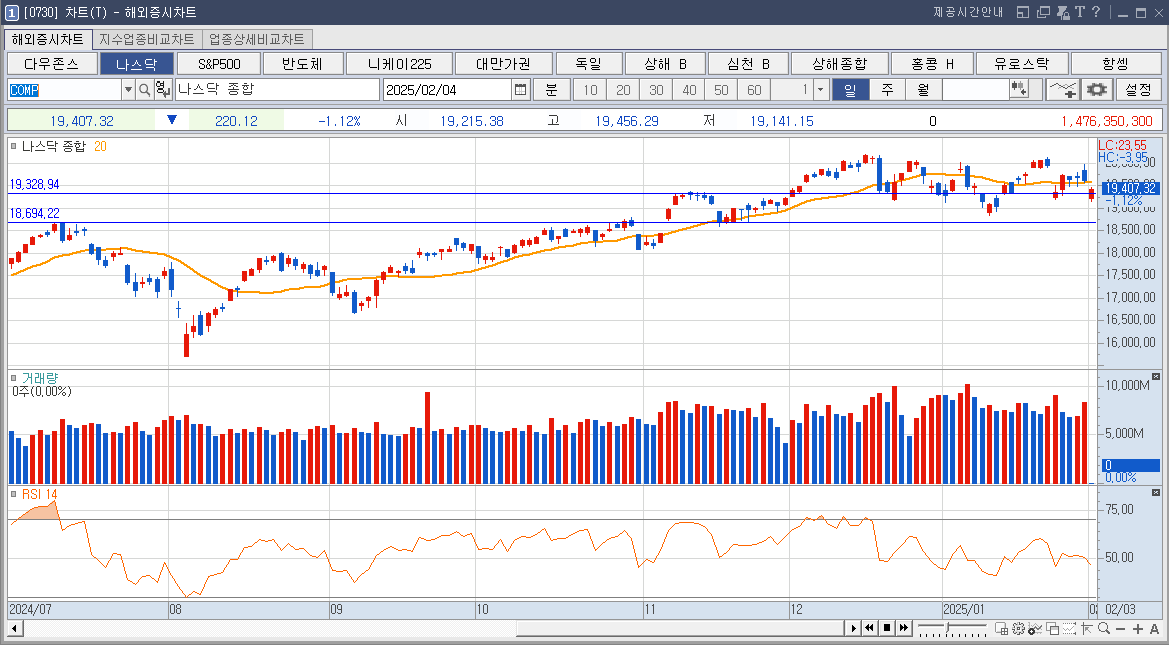
Task: Click the bottom magnifier zoom icon
Action: tap(1104, 629)
